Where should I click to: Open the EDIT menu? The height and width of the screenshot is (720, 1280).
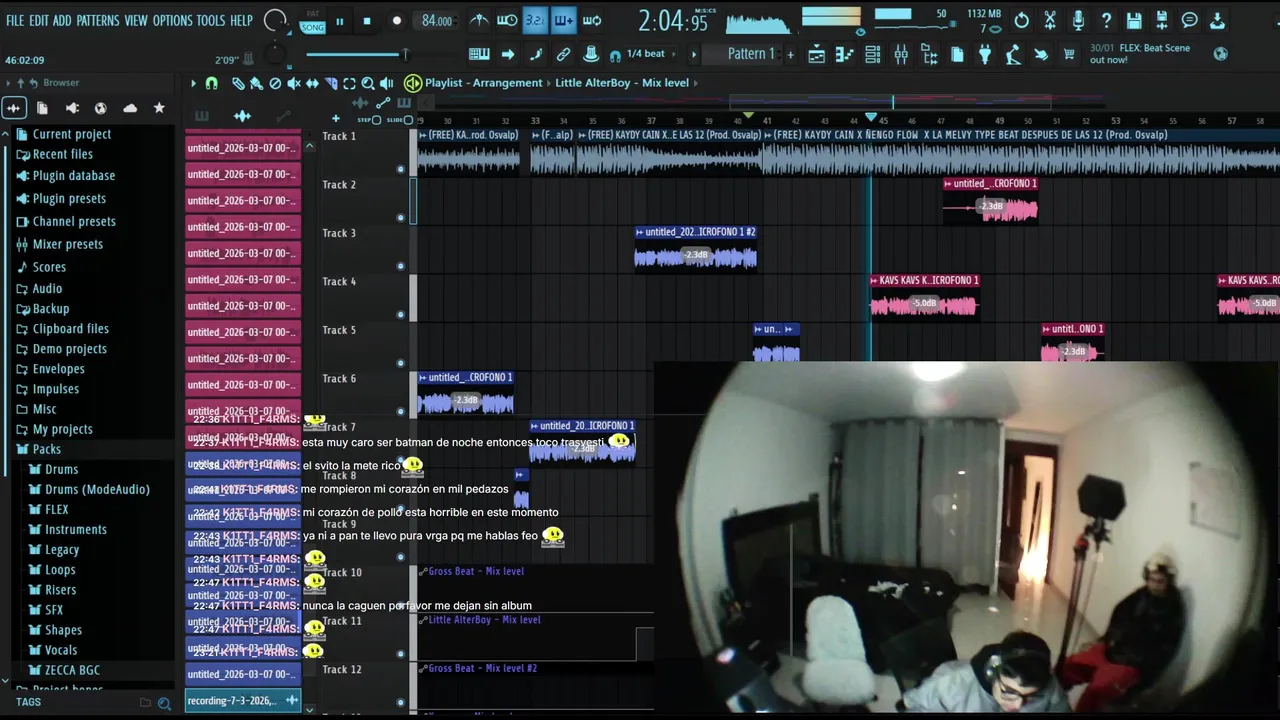(x=39, y=20)
